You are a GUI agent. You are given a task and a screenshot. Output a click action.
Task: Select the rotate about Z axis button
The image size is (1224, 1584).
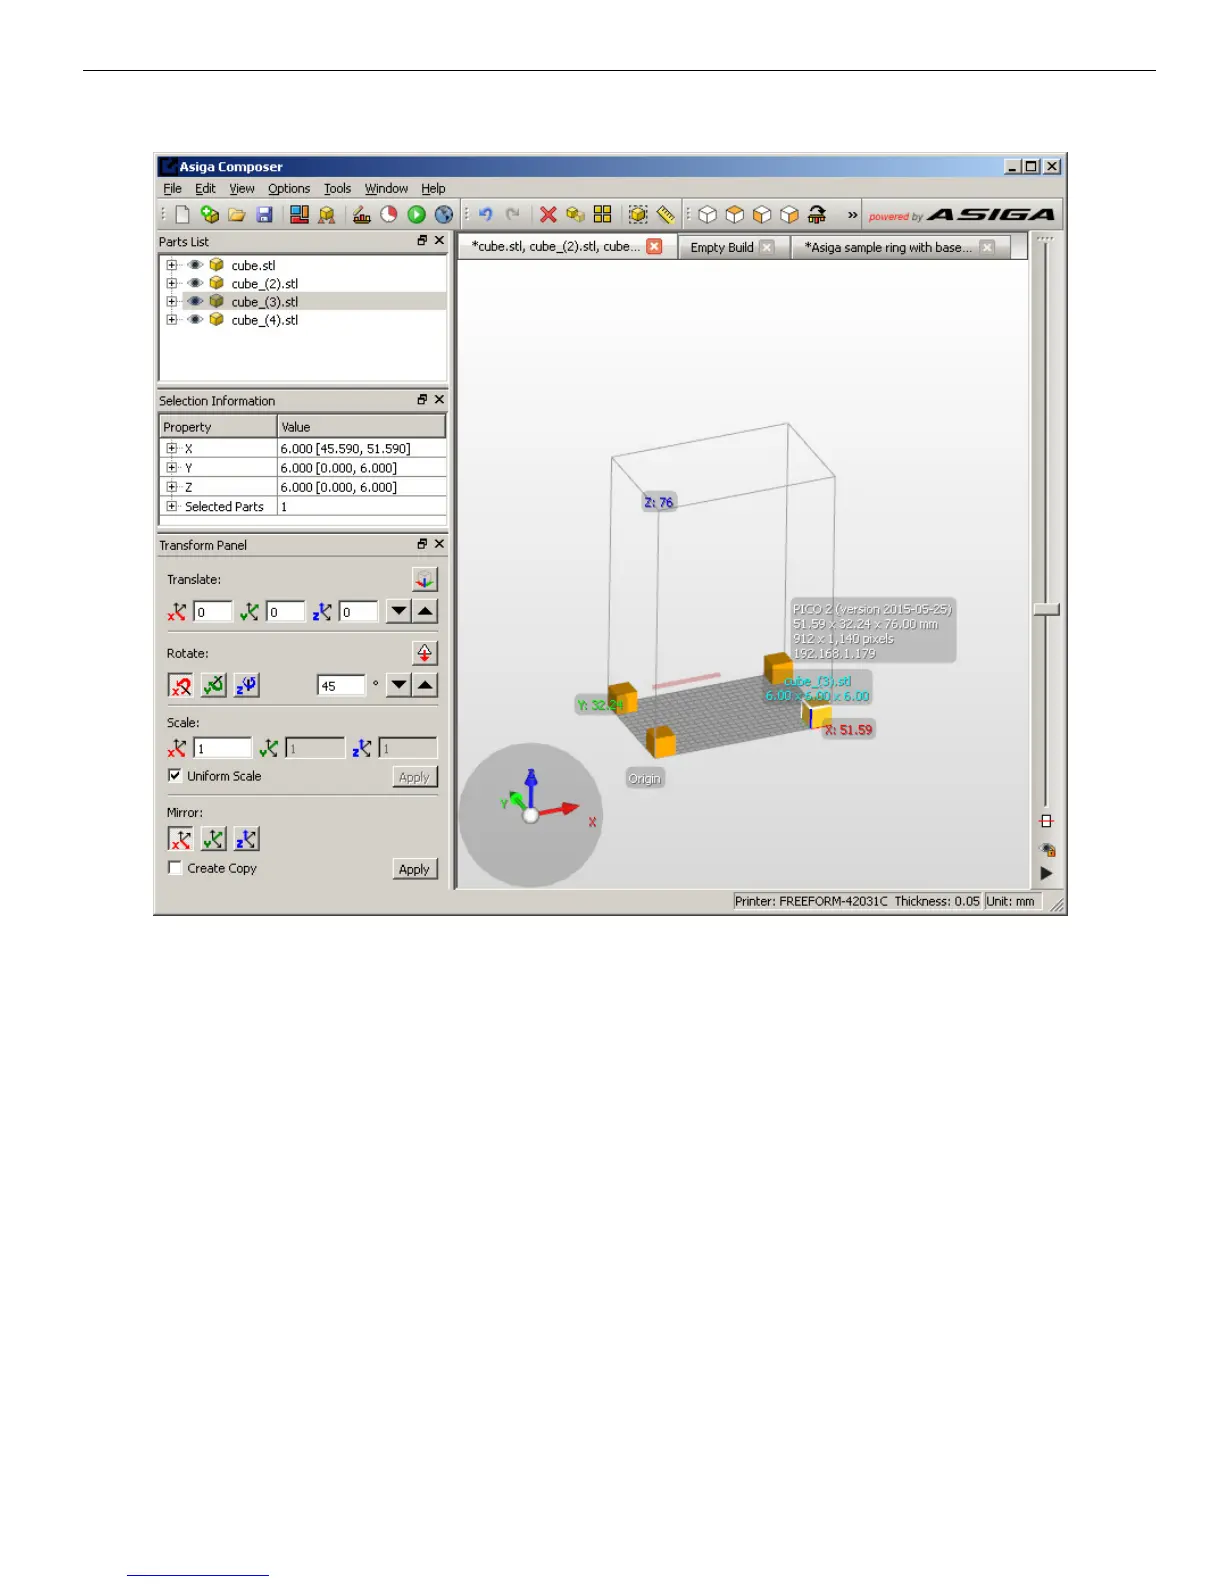(x=246, y=685)
